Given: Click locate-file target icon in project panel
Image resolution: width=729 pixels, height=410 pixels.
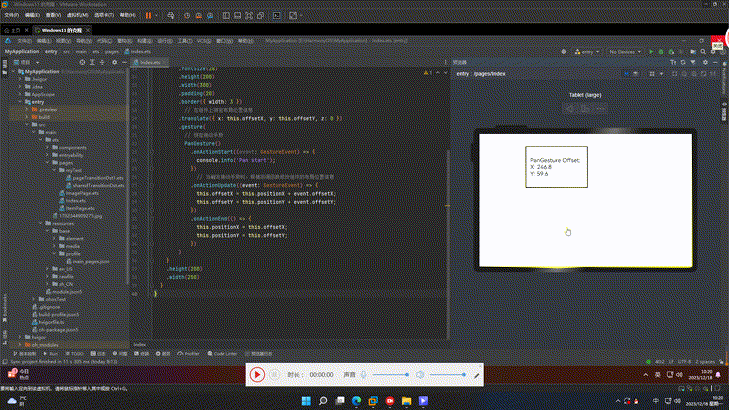Looking at the screenshot, I should click(82, 62).
